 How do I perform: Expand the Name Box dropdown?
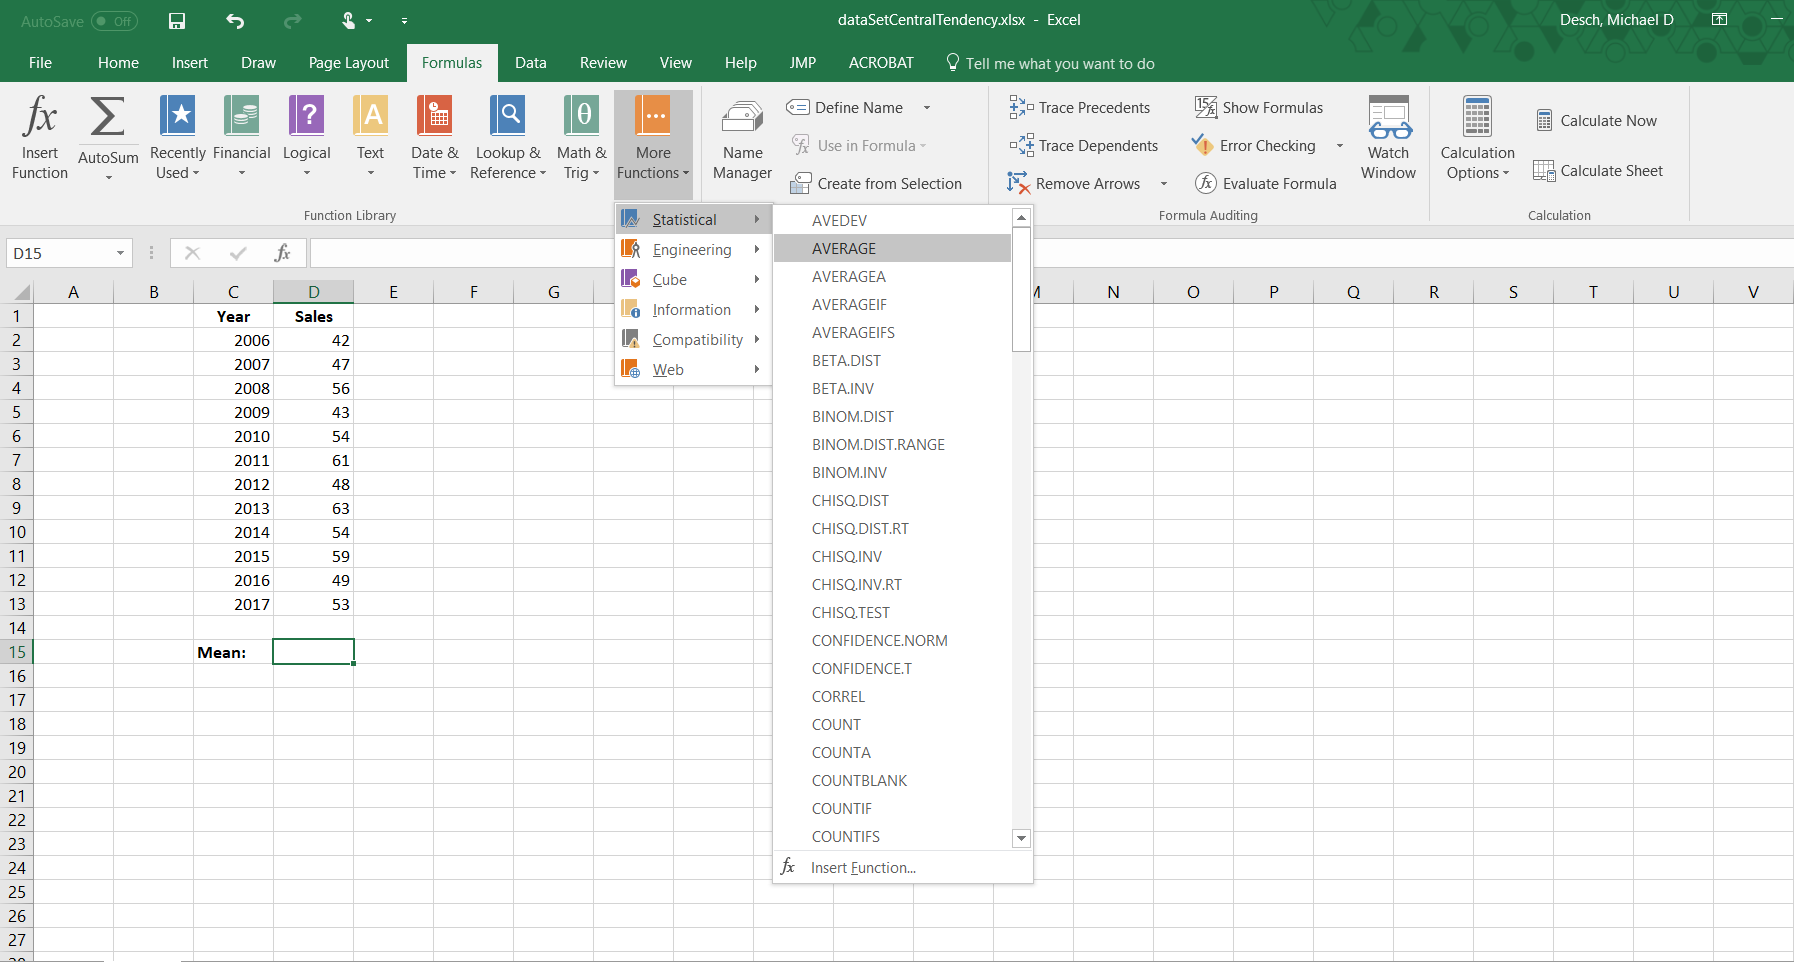click(120, 254)
